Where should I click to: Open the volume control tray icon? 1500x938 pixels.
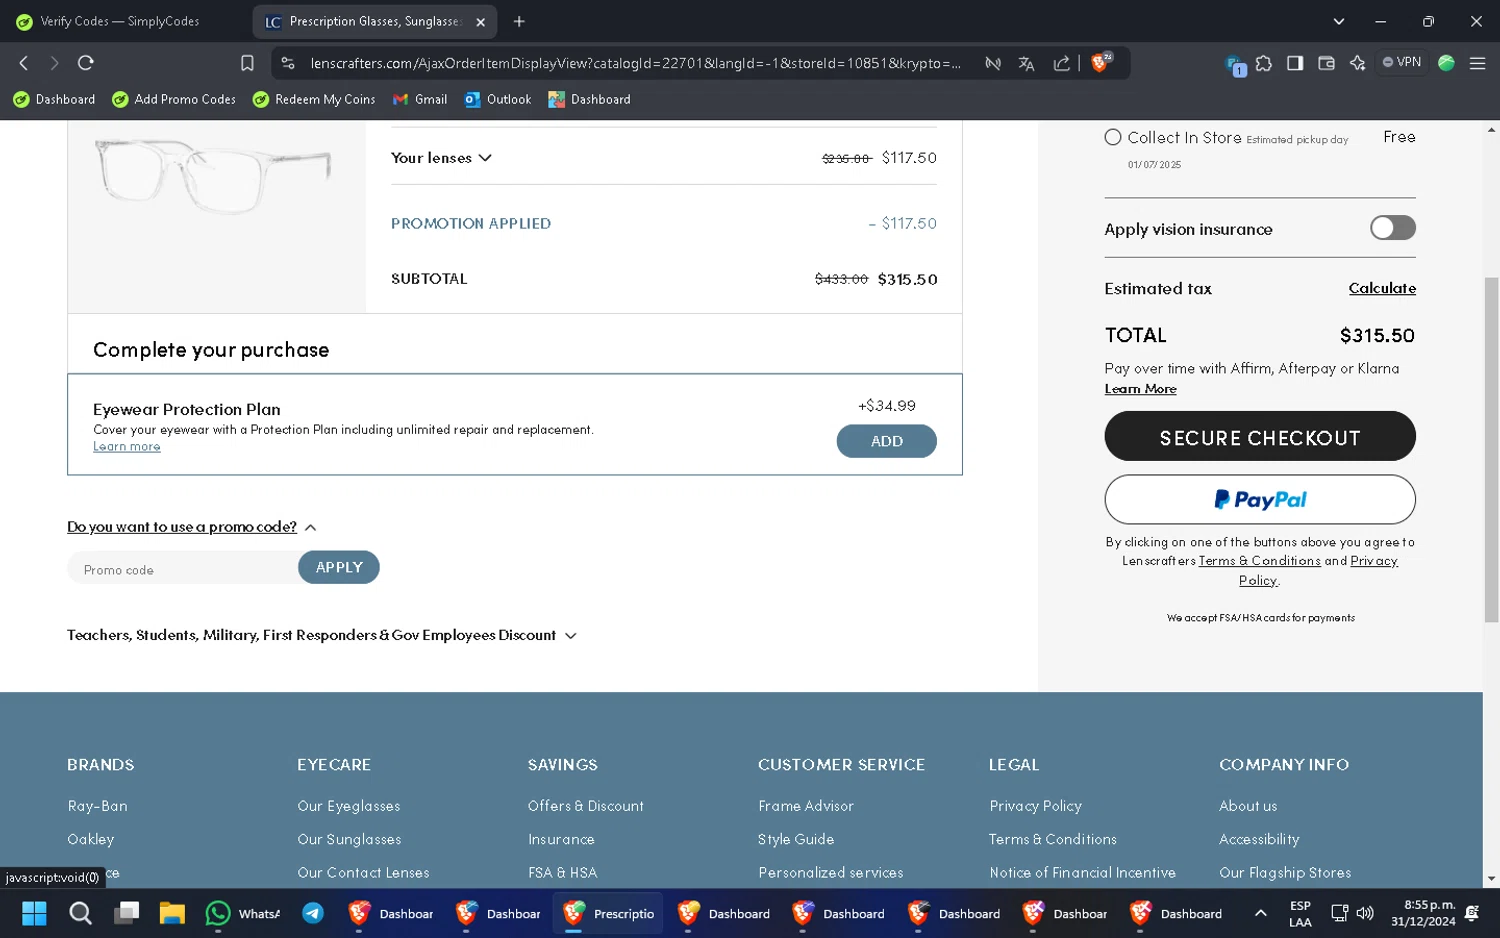click(1364, 913)
